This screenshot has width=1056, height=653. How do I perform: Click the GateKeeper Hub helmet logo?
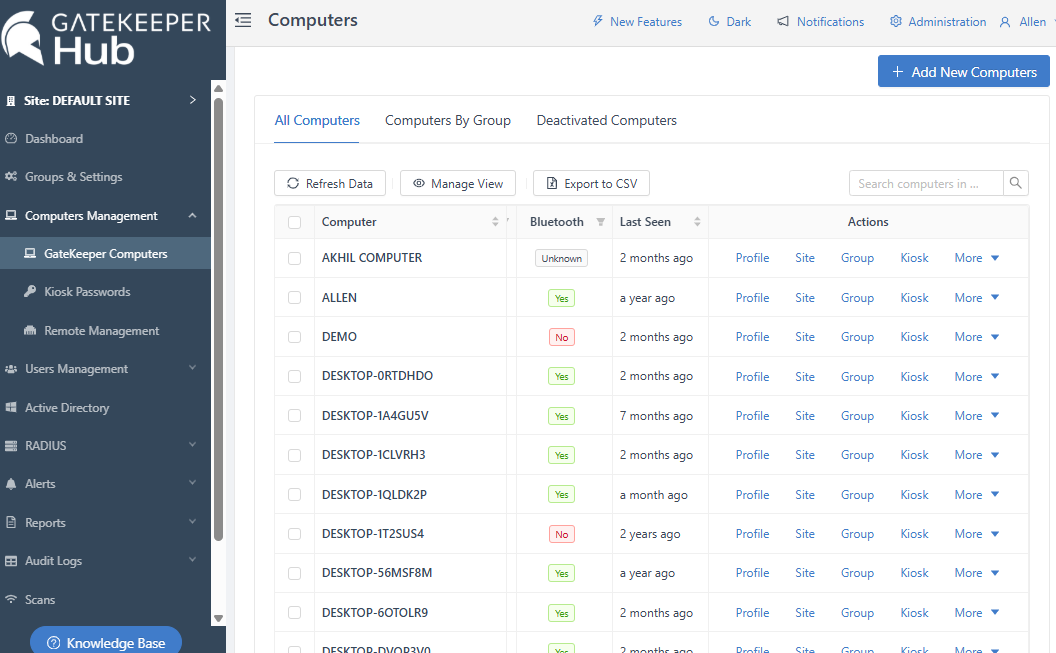pos(22,38)
